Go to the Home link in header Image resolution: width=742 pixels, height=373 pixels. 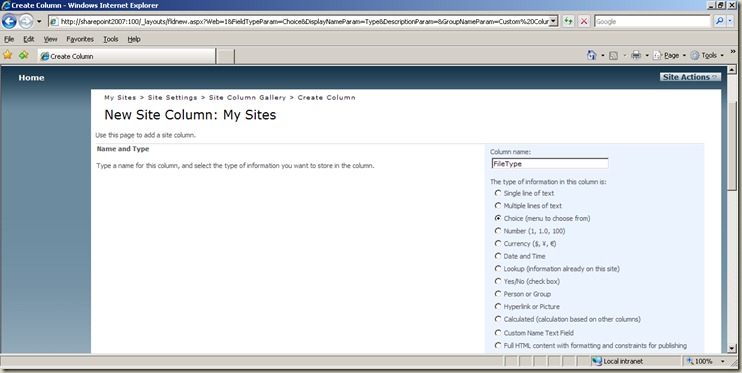(x=31, y=78)
